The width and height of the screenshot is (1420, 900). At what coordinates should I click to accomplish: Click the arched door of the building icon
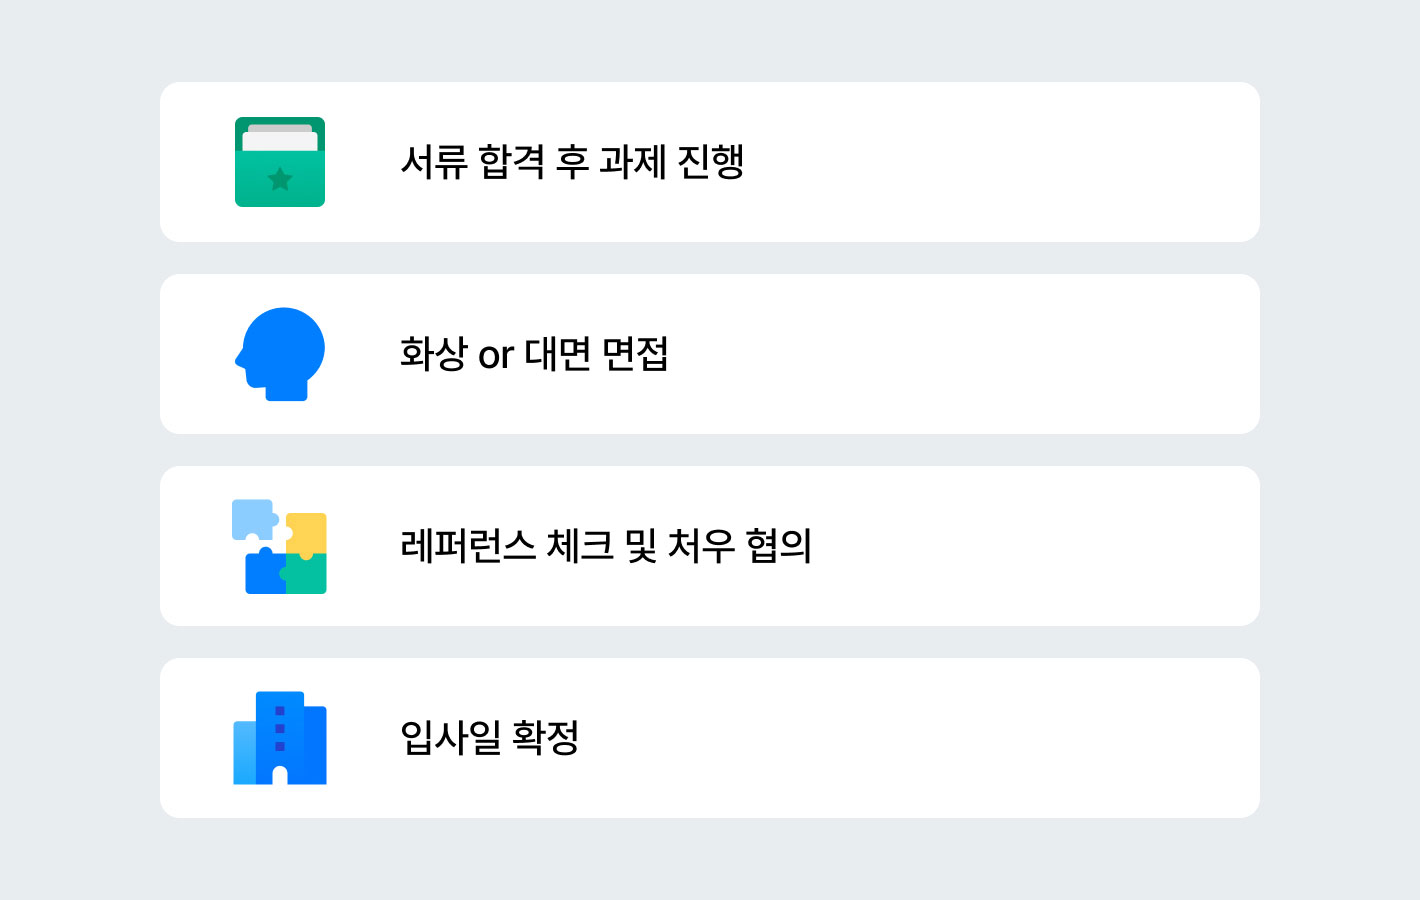click(x=280, y=775)
